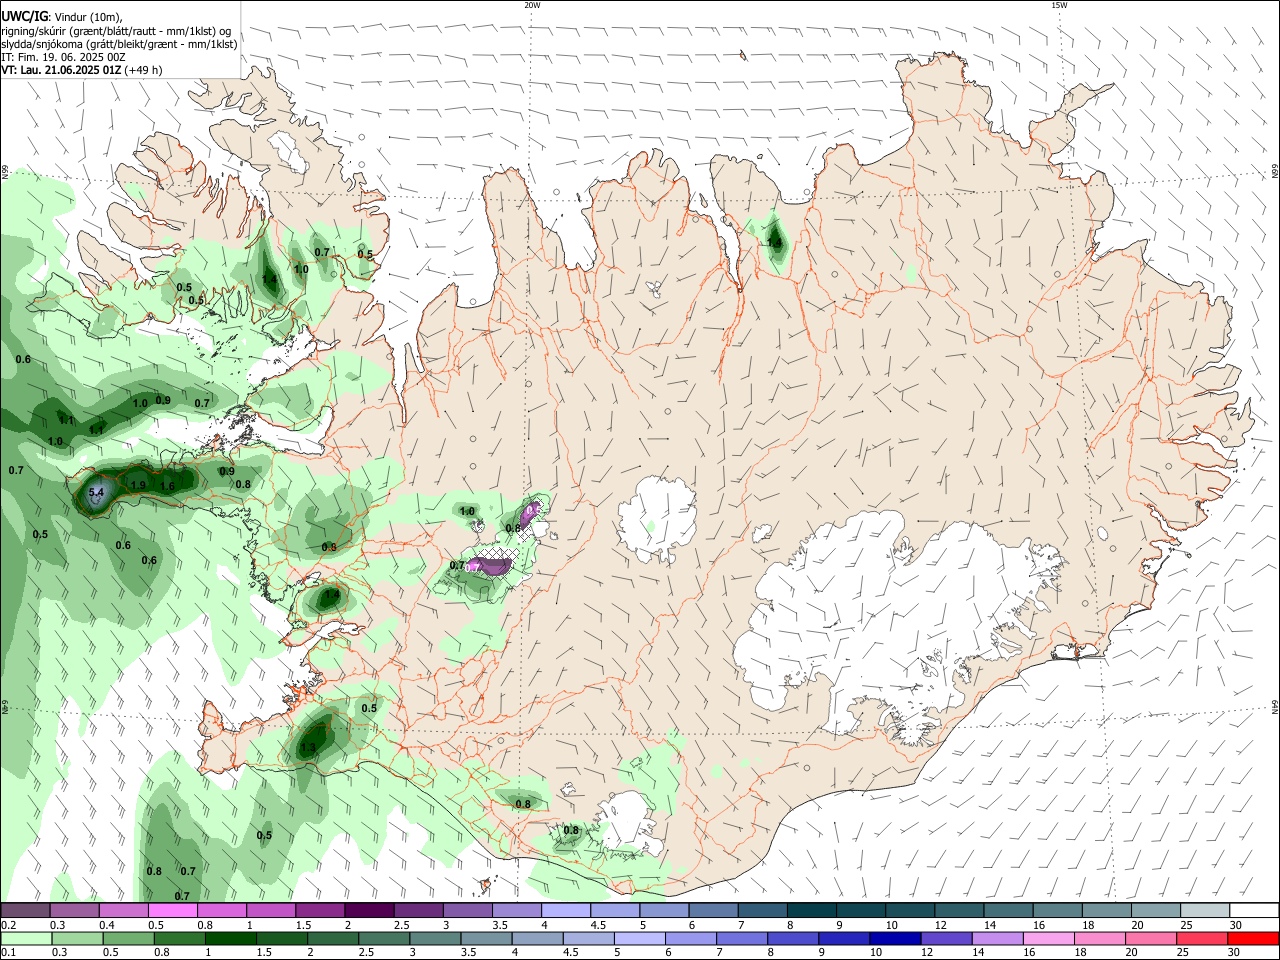Select the slate blue snow swatch from 6 to 7

pos(712,910)
